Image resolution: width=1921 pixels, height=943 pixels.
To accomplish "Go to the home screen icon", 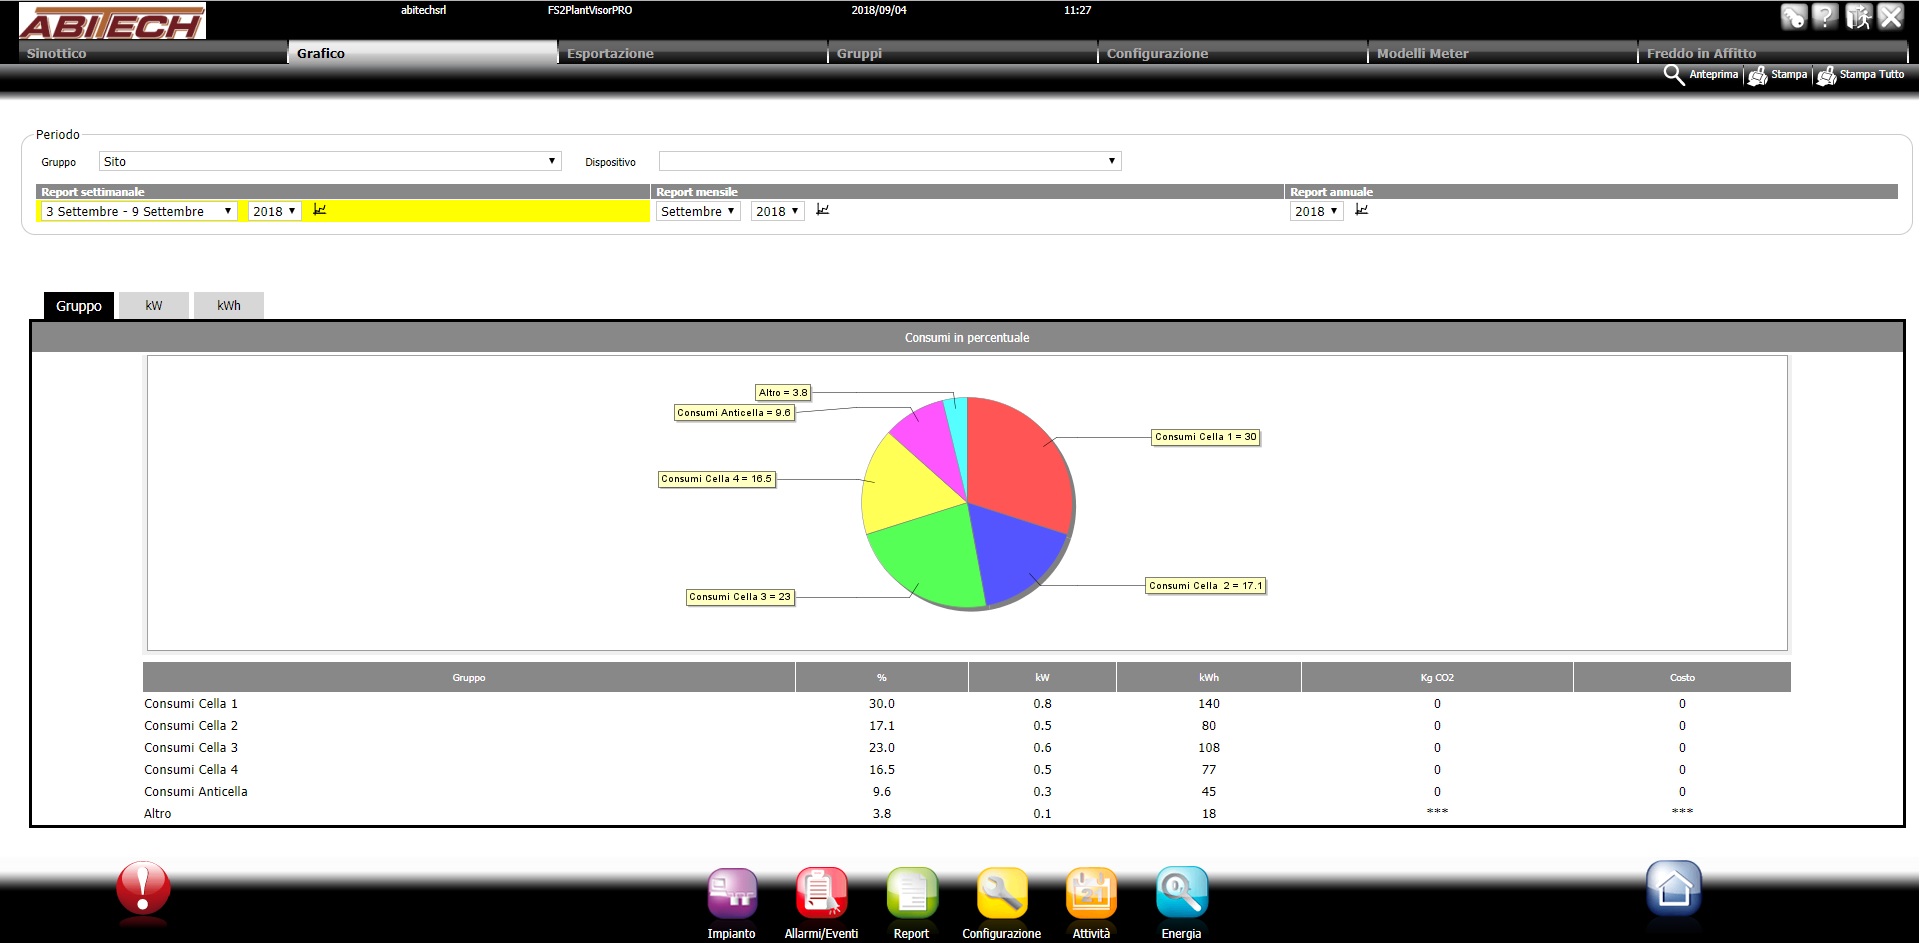I will (1673, 888).
